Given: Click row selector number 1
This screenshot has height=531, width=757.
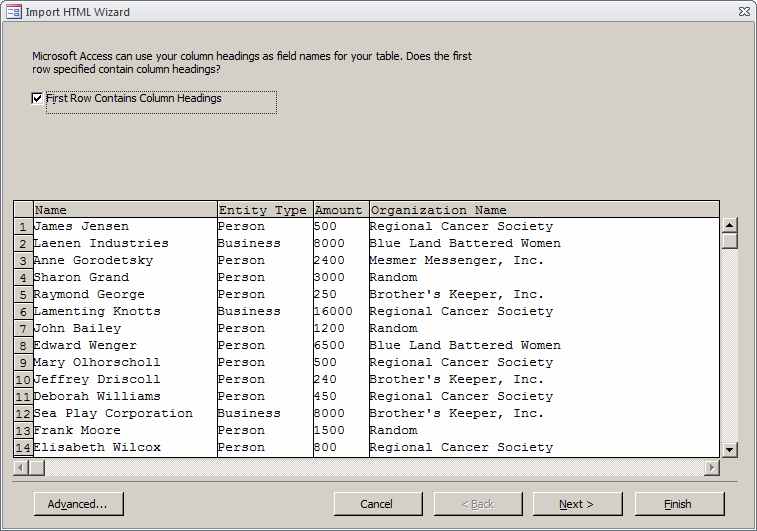Looking at the screenshot, I should (23, 226).
